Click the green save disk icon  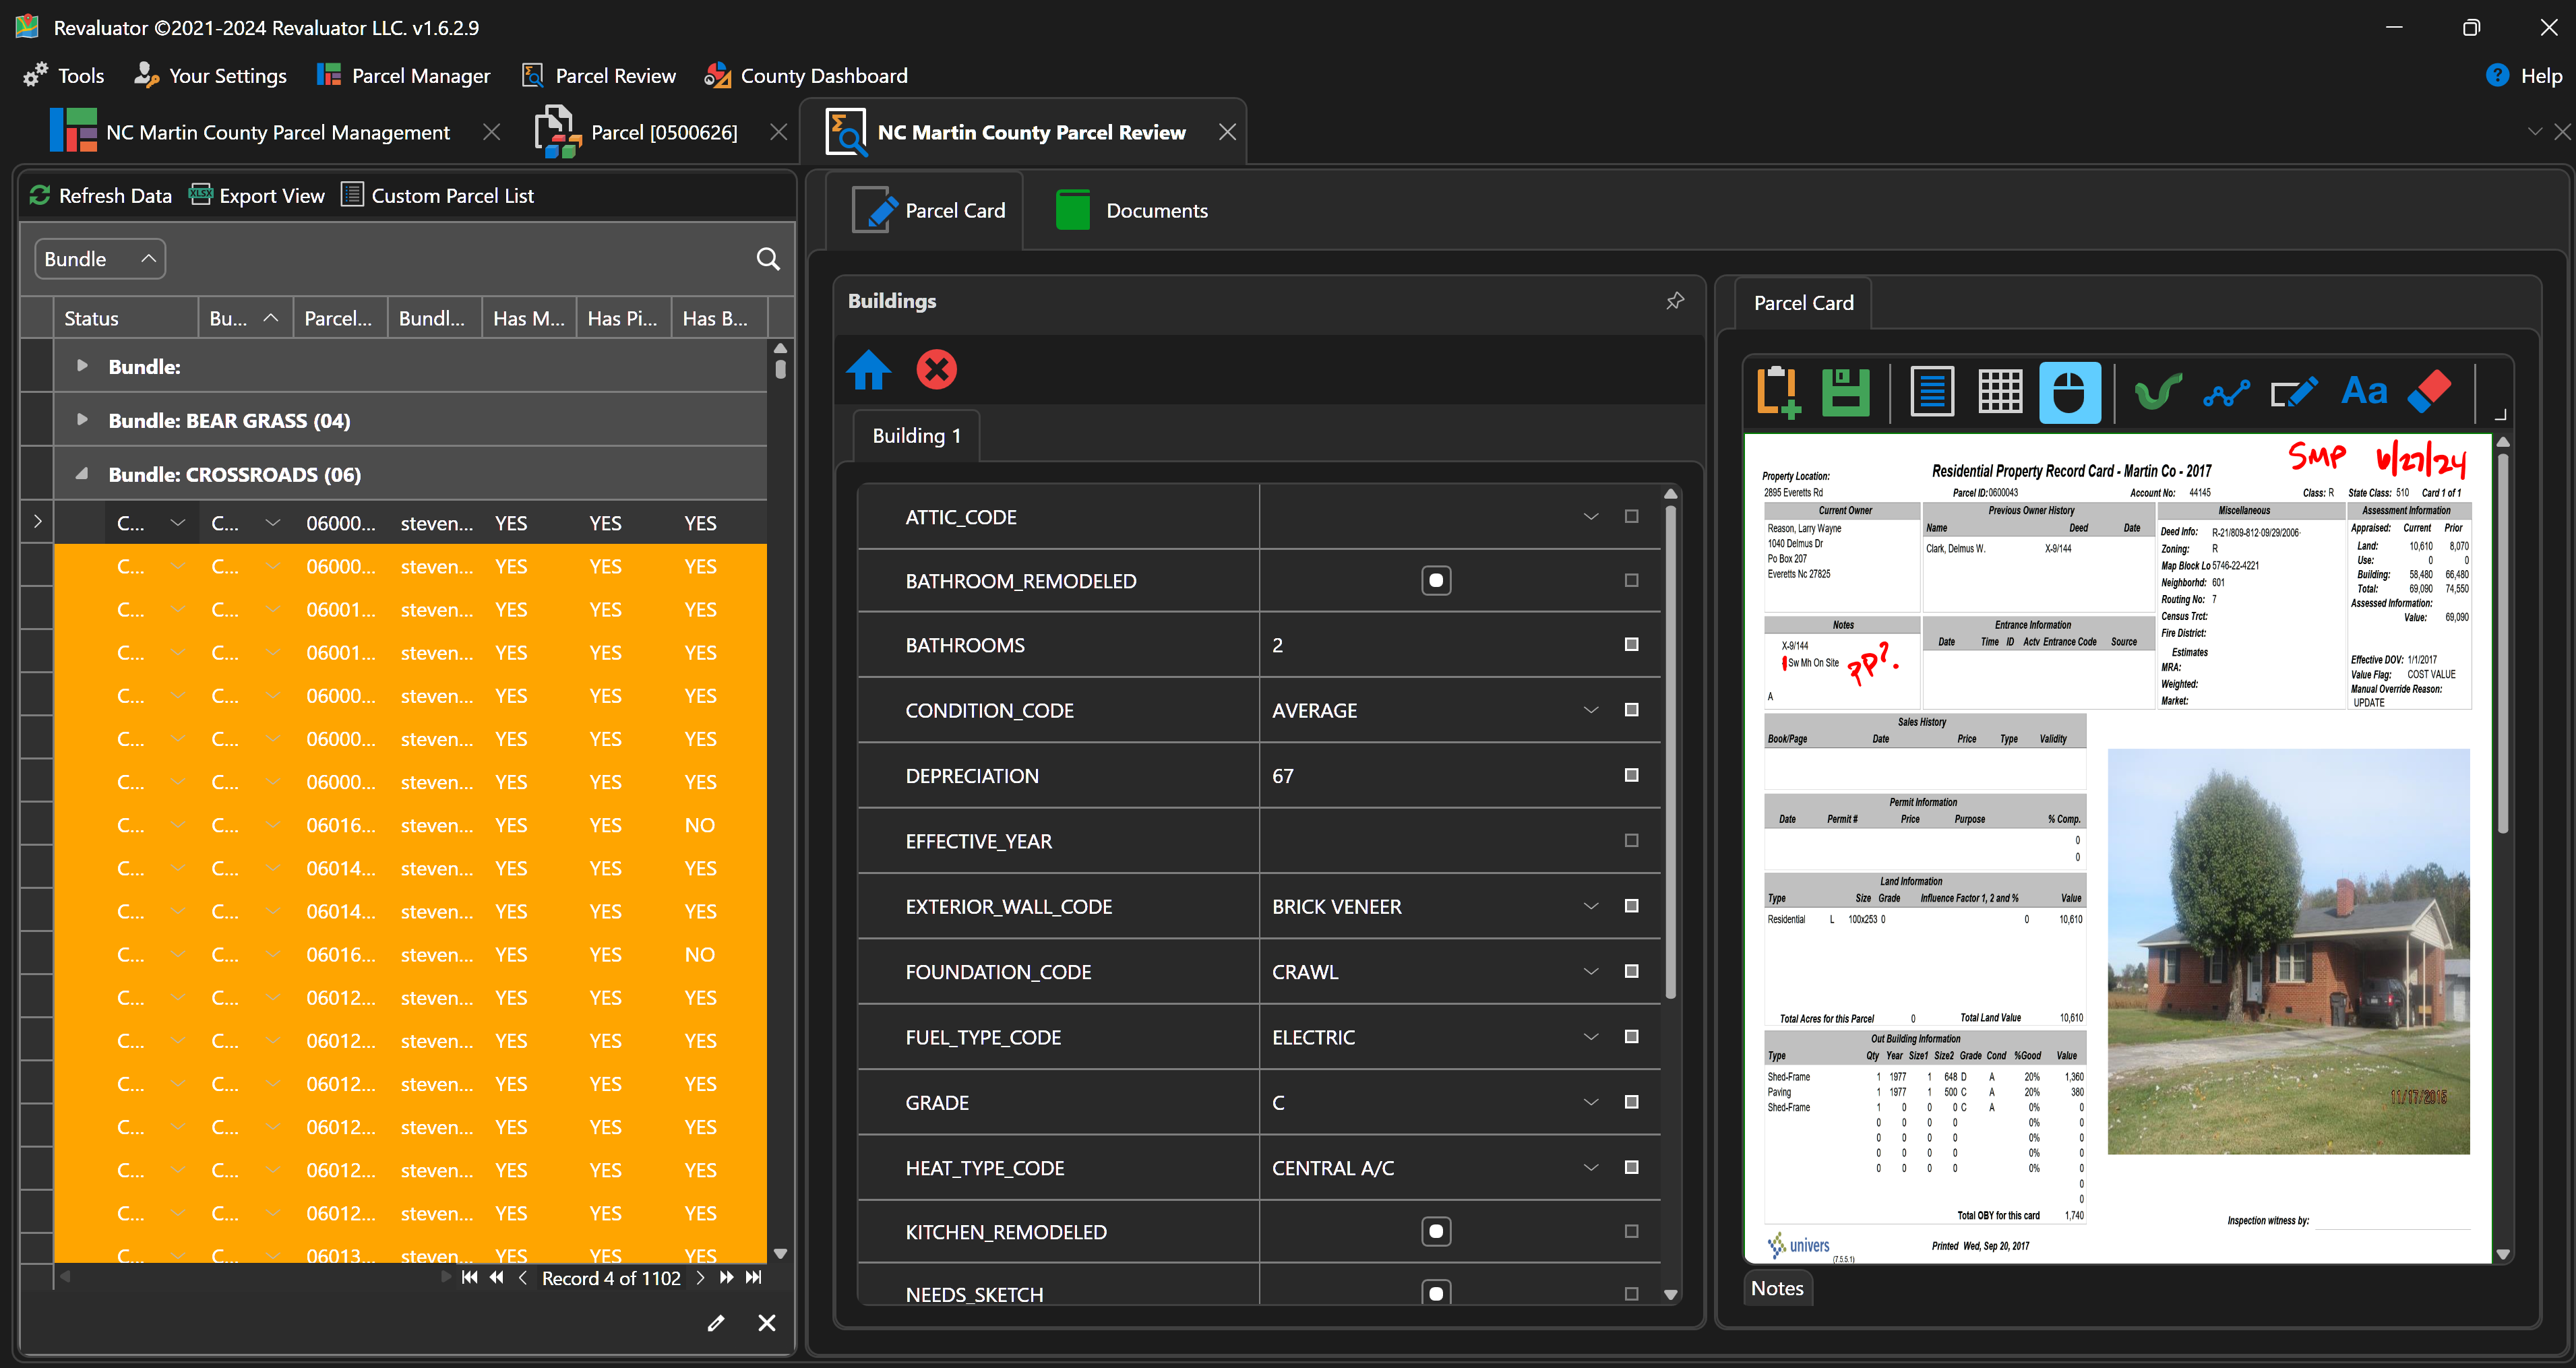coord(1845,391)
